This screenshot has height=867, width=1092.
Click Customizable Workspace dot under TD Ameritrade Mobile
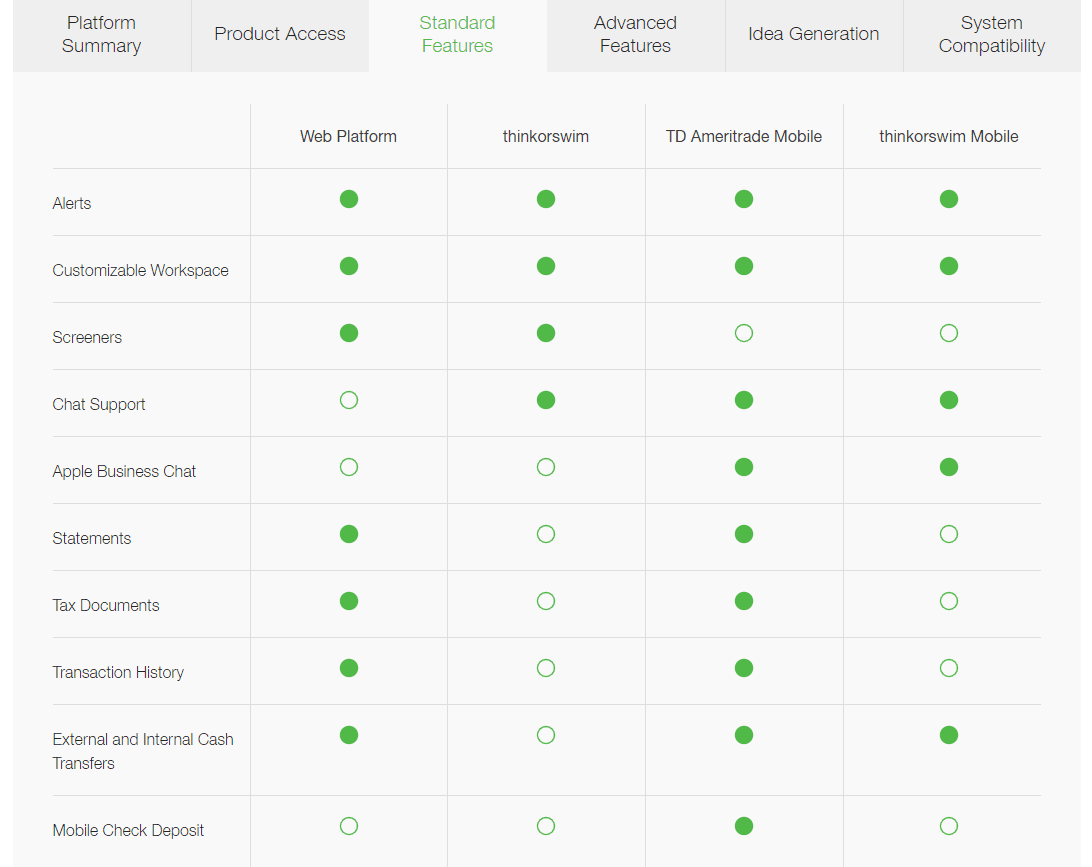744,266
